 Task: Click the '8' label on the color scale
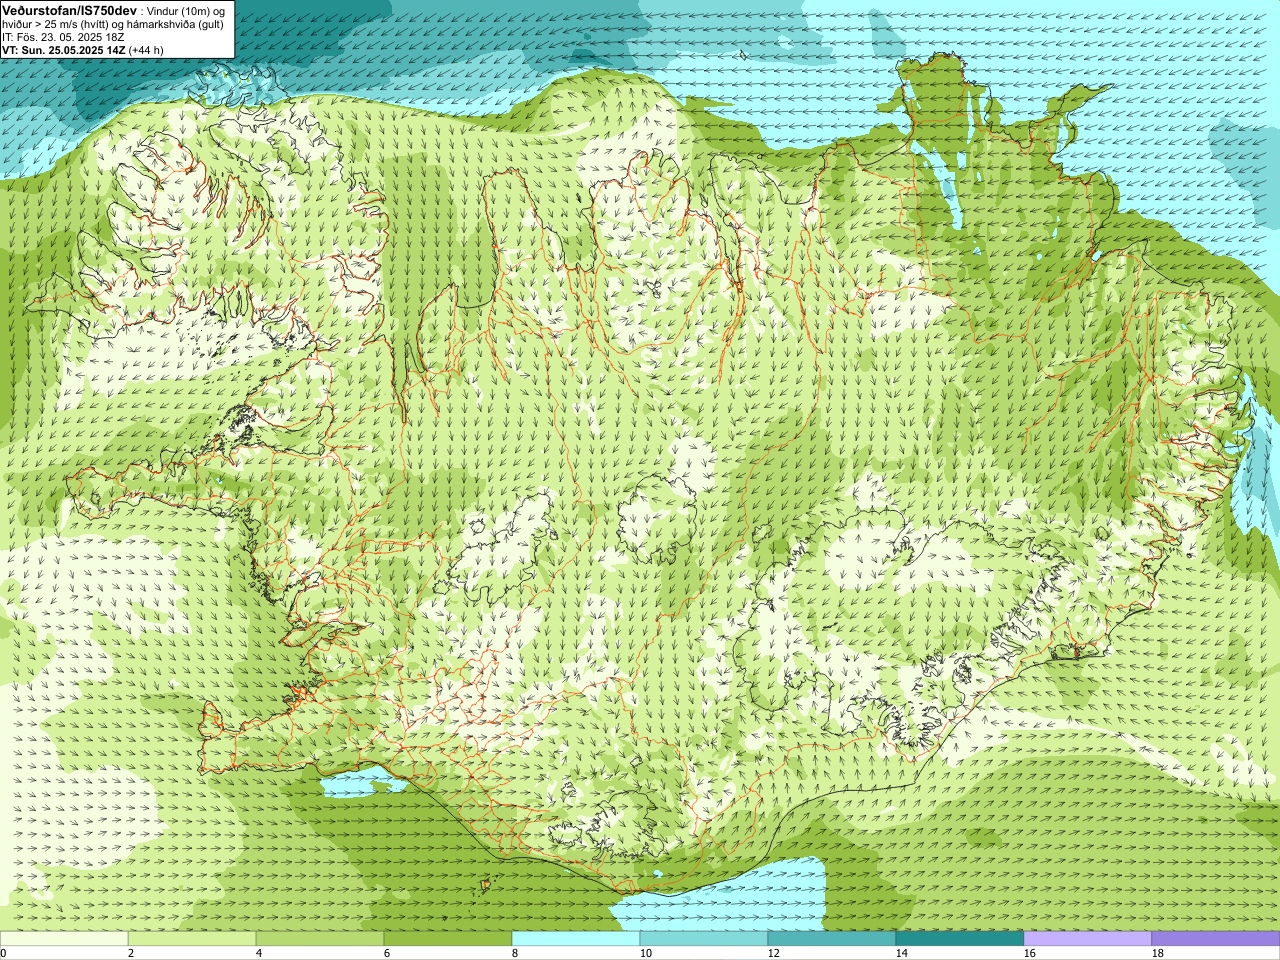pos(515,953)
